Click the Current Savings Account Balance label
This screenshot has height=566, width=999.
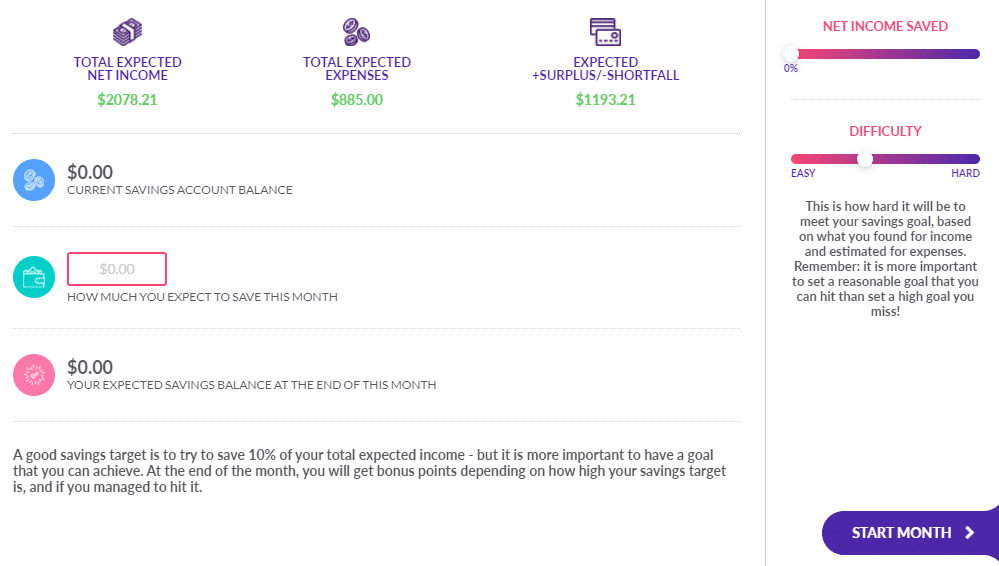180,190
